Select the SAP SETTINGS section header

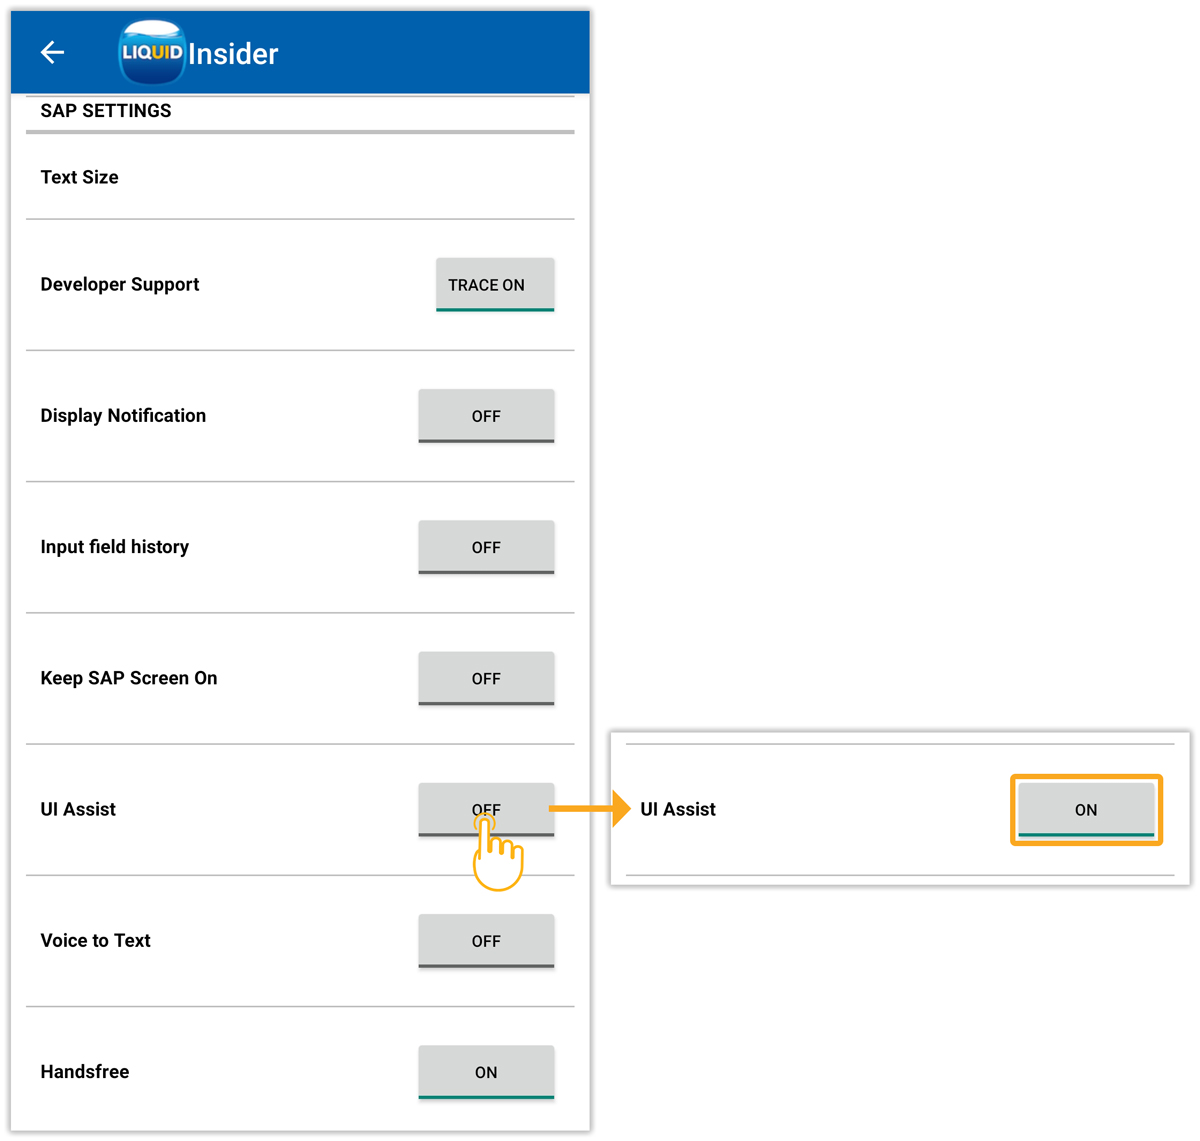(106, 111)
